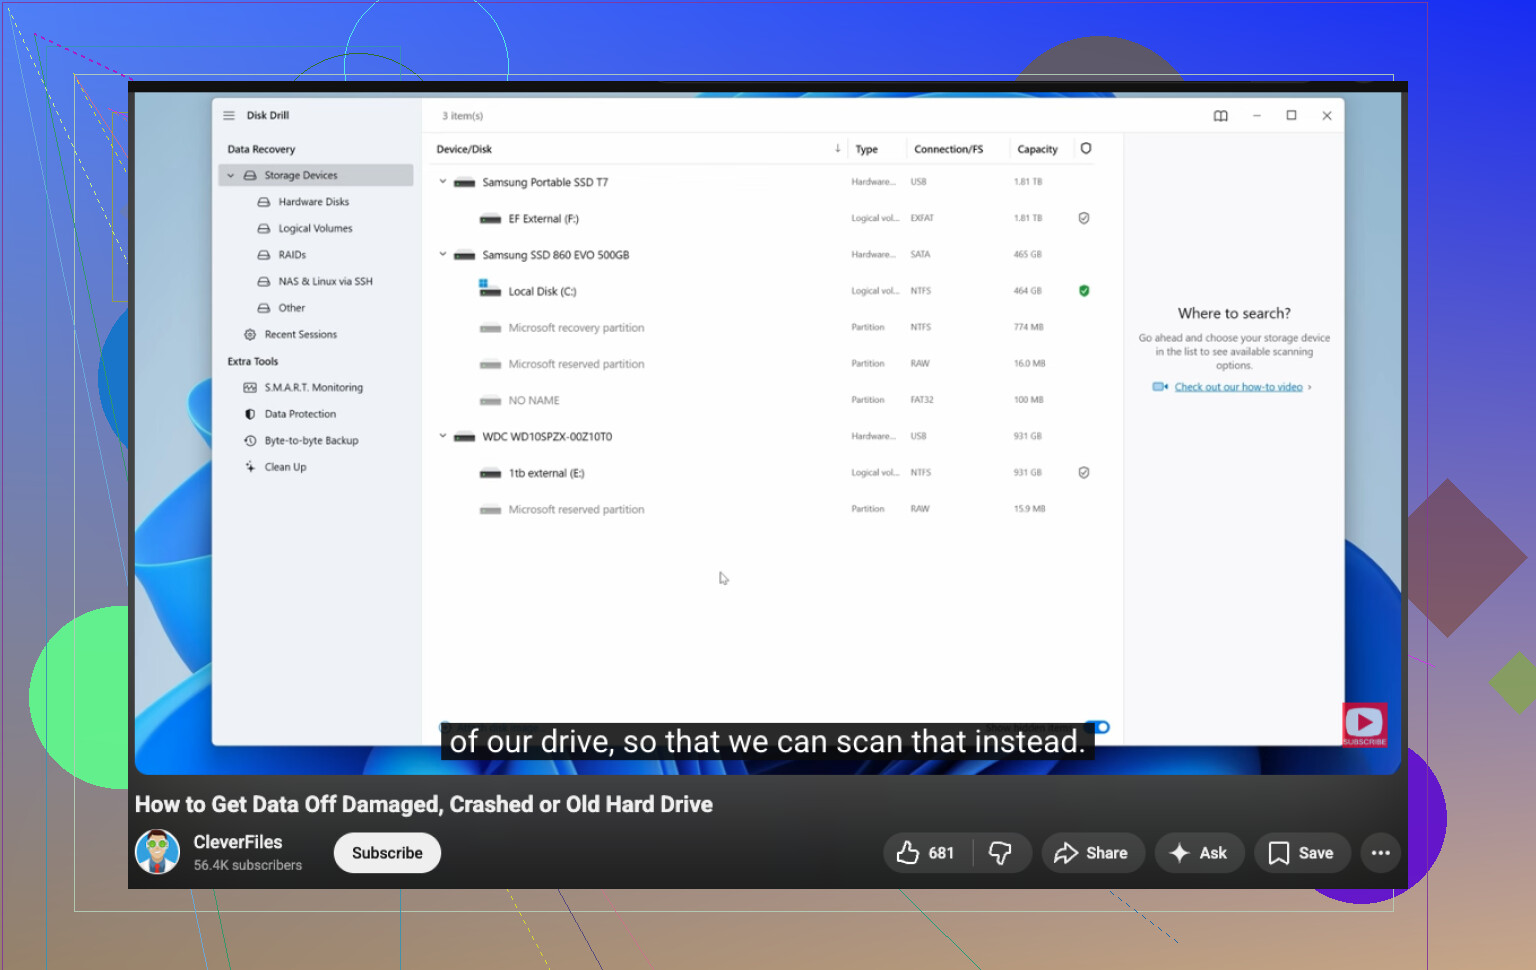
Task: Click the book help icon in title bar
Action: pos(1221,116)
